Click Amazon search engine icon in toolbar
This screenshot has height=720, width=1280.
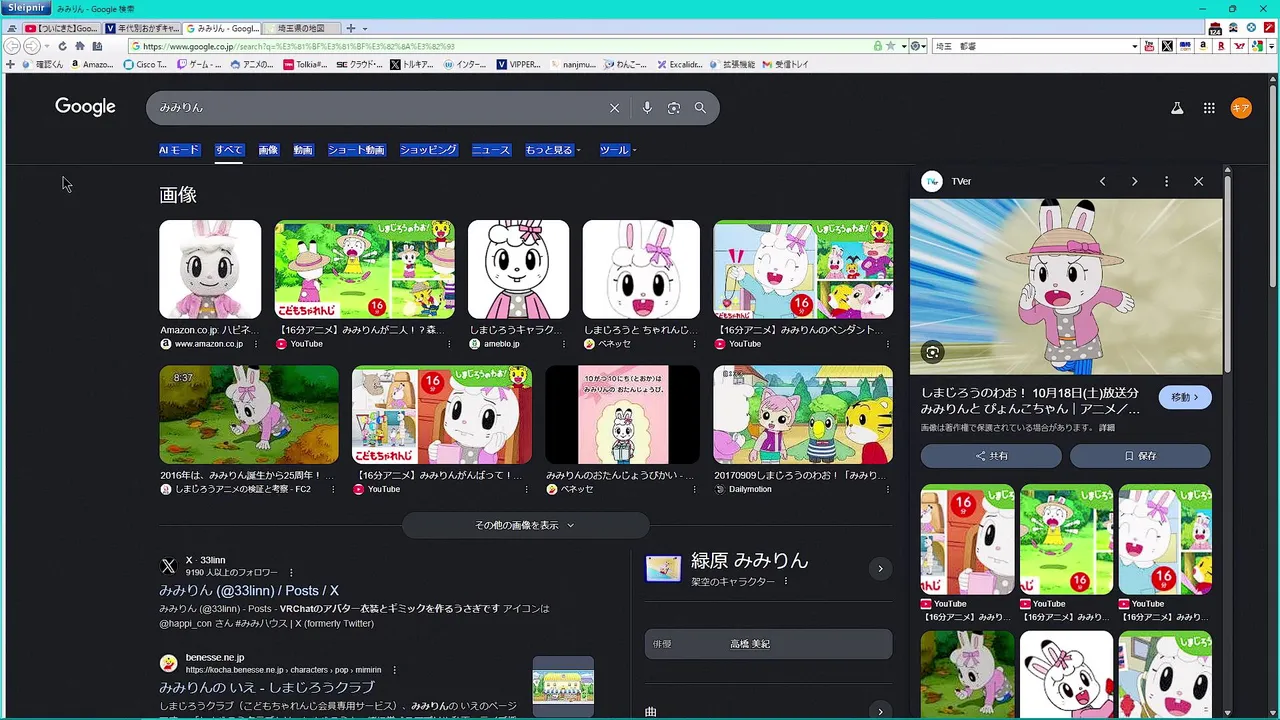tap(1203, 46)
